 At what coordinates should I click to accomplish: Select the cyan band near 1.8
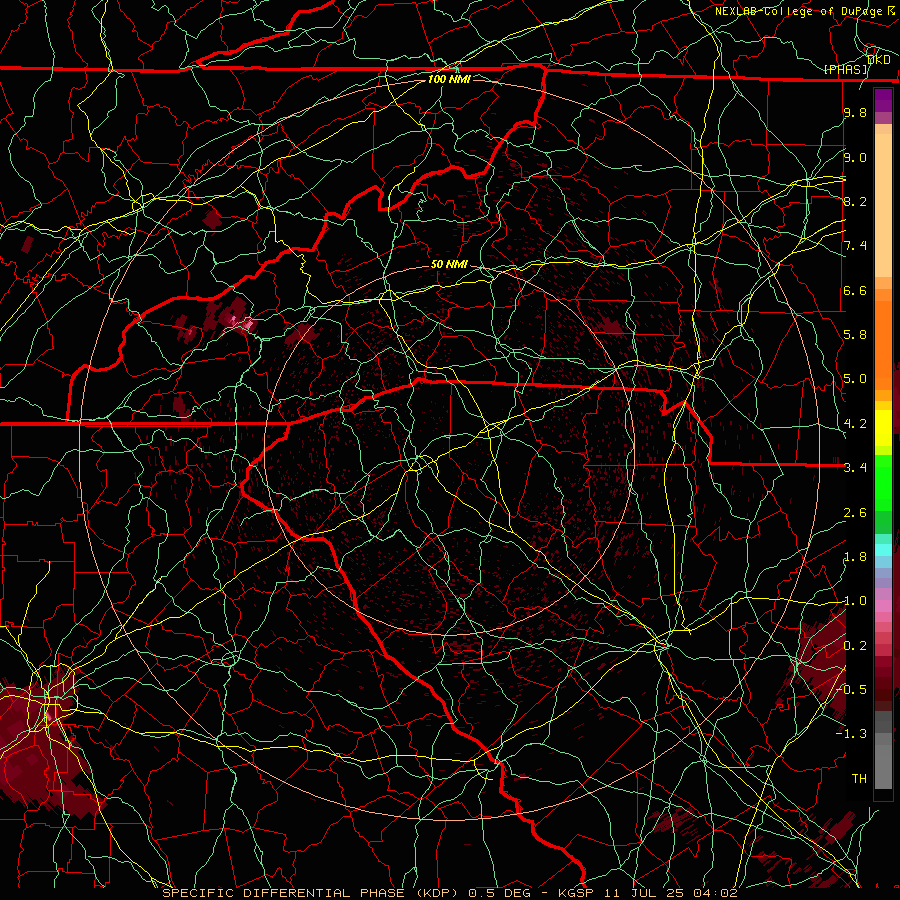[x=883, y=550]
